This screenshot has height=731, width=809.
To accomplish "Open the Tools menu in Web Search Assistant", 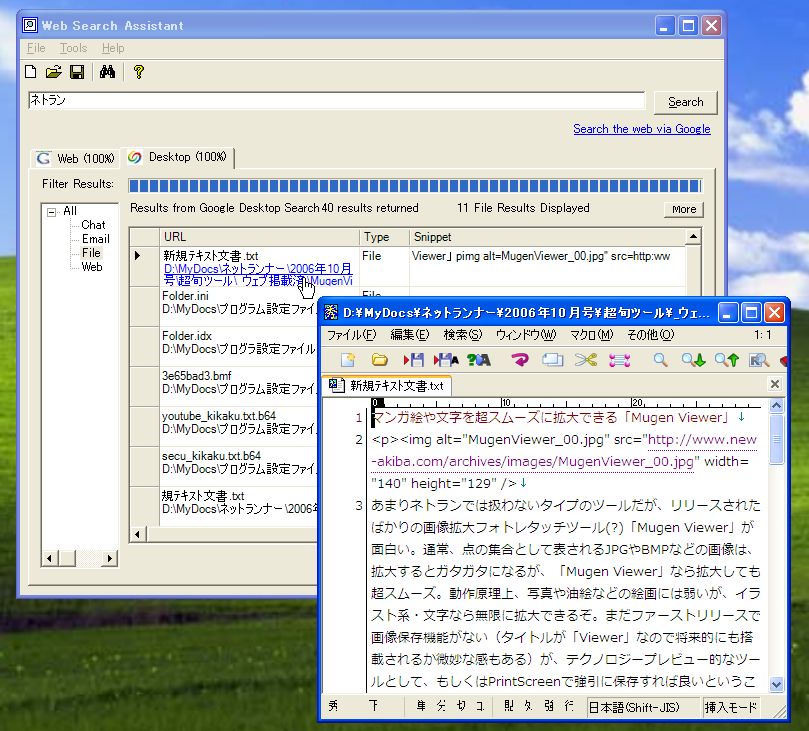I will point(73,48).
